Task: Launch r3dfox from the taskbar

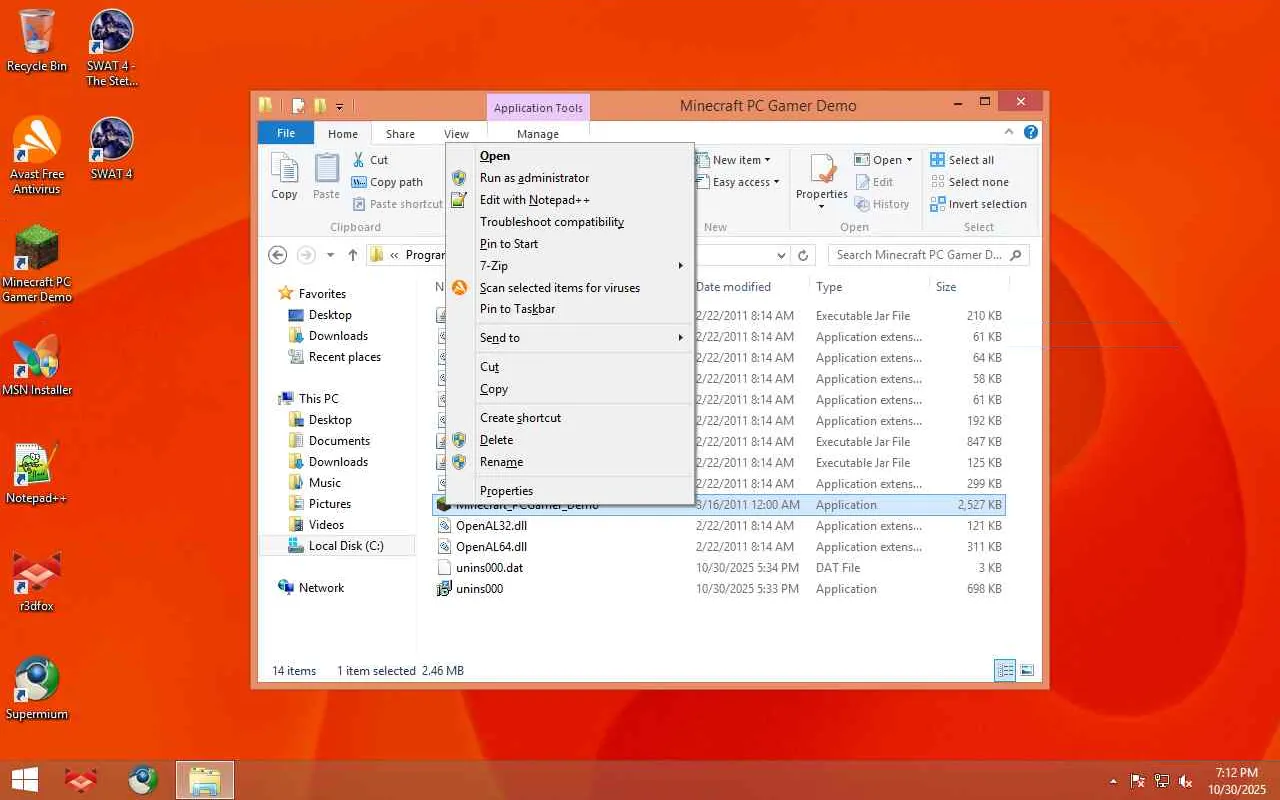Action: (81, 780)
